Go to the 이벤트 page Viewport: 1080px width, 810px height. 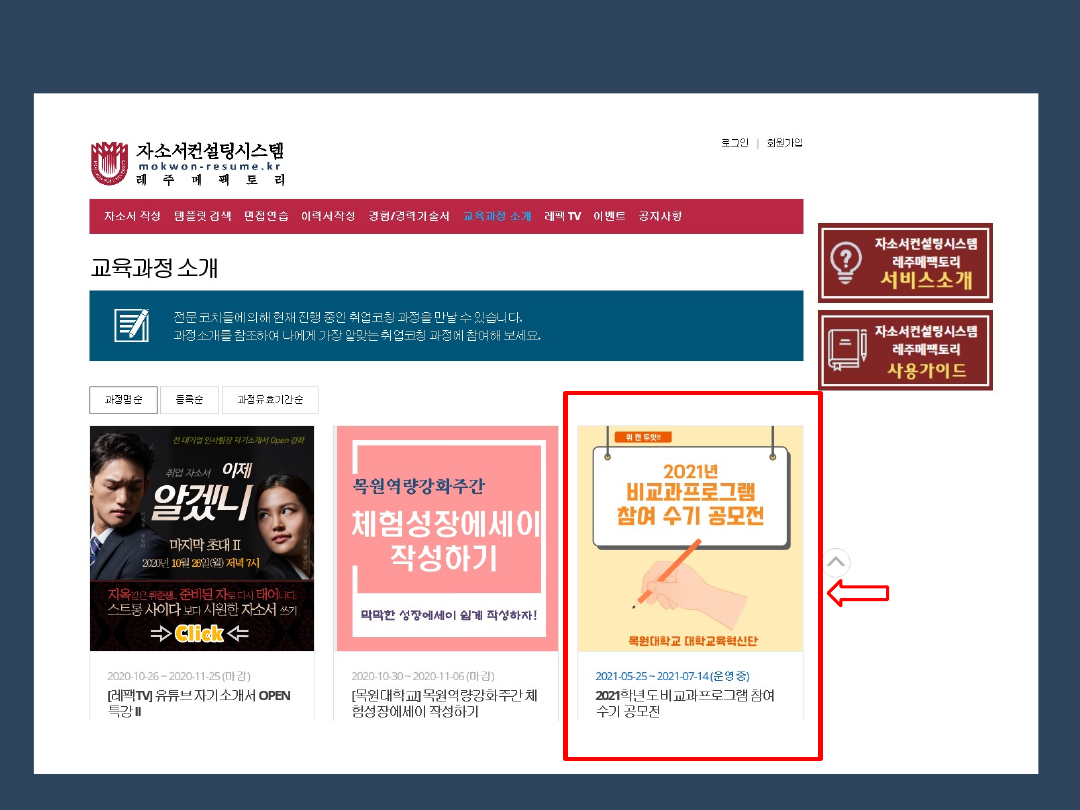click(x=609, y=216)
